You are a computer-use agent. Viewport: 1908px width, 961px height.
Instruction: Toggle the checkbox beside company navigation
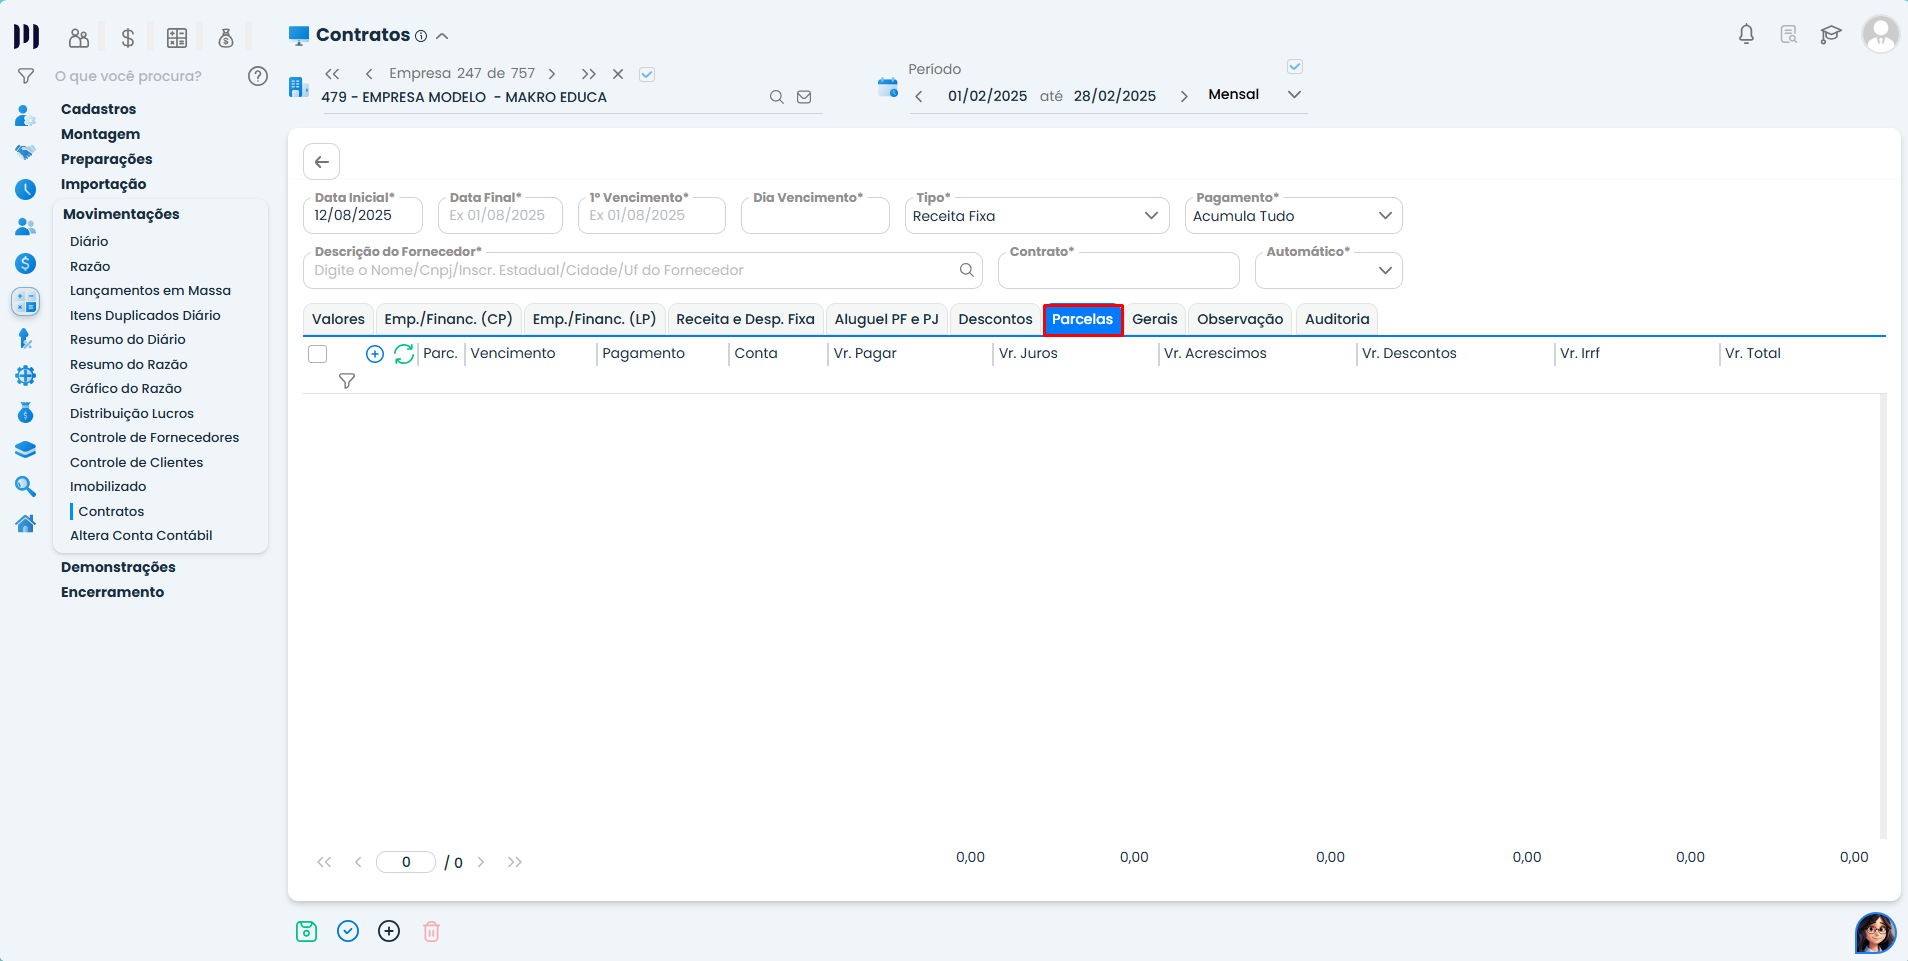(x=647, y=74)
